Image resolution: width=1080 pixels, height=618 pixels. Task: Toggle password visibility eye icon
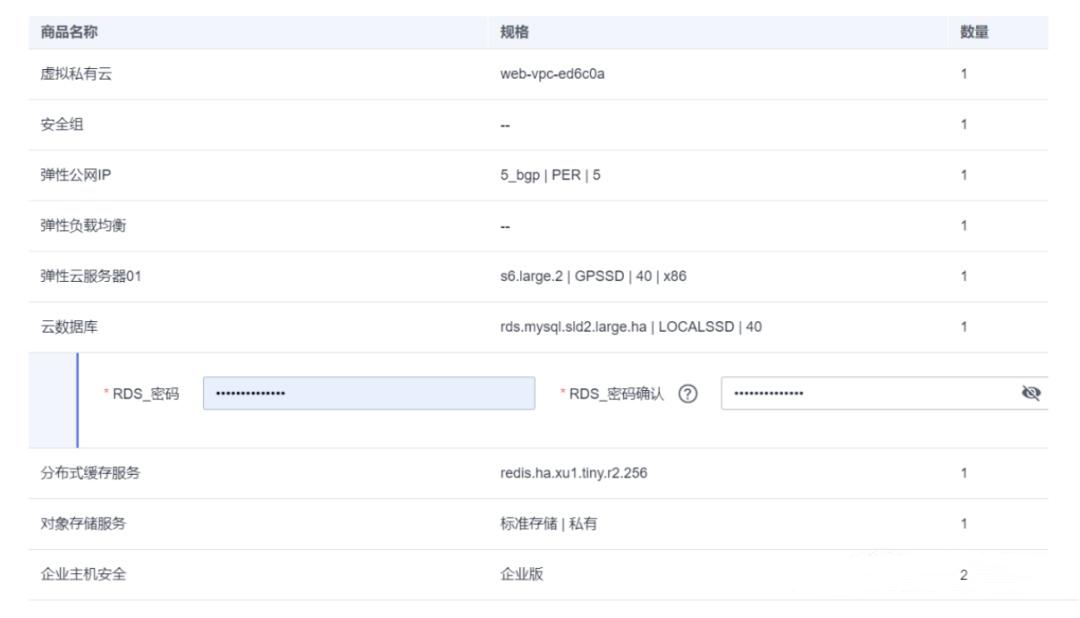point(1031,393)
